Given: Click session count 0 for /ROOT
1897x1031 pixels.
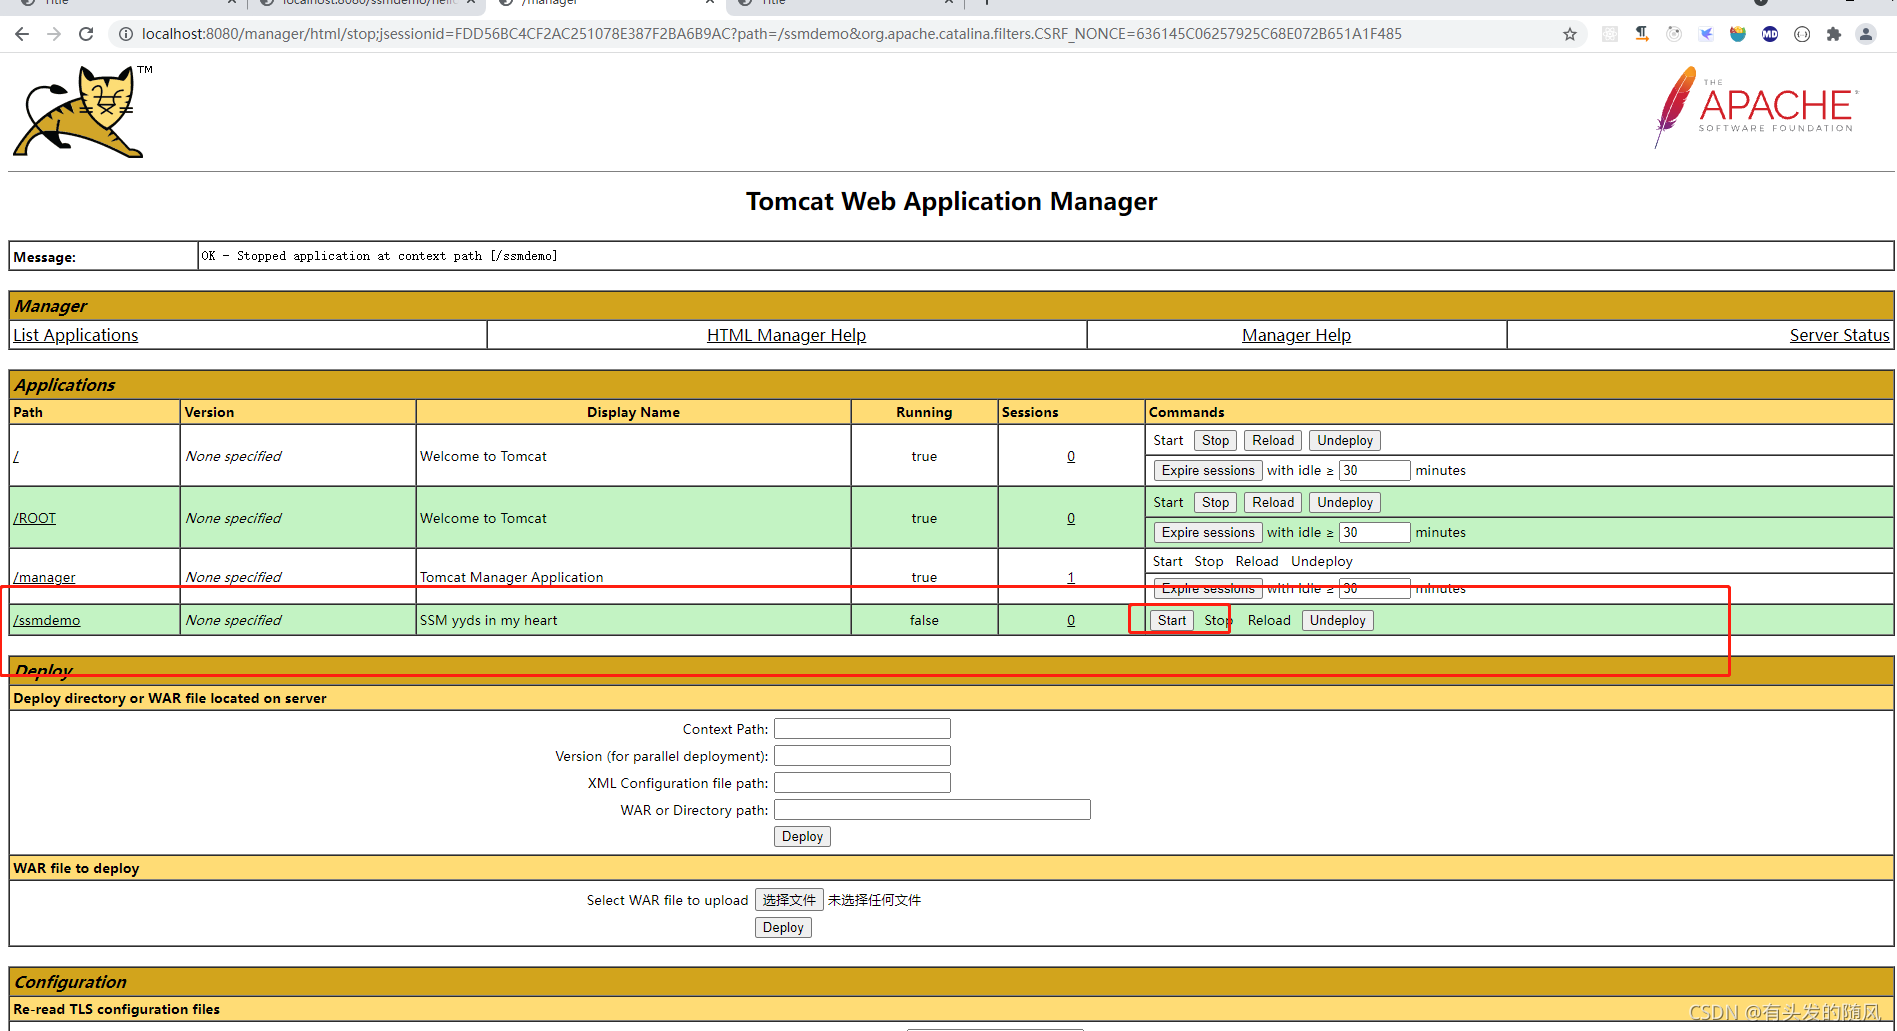Looking at the screenshot, I should [x=1071, y=518].
